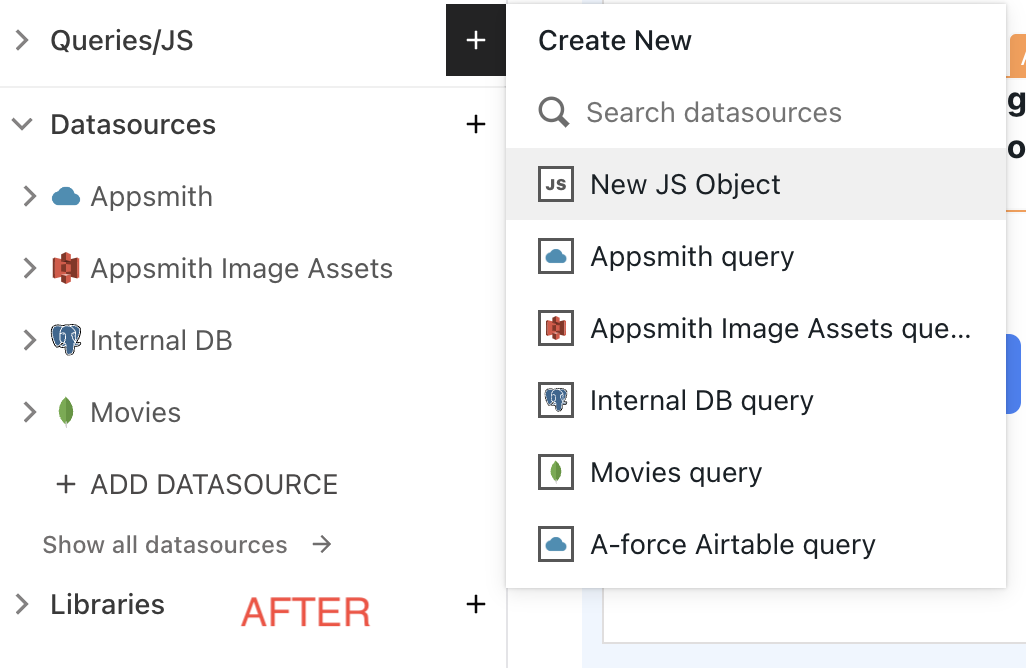Select New JS Object from the menu
The width and height of the screenshot is (1026, 668).
[x=685, y=184]
